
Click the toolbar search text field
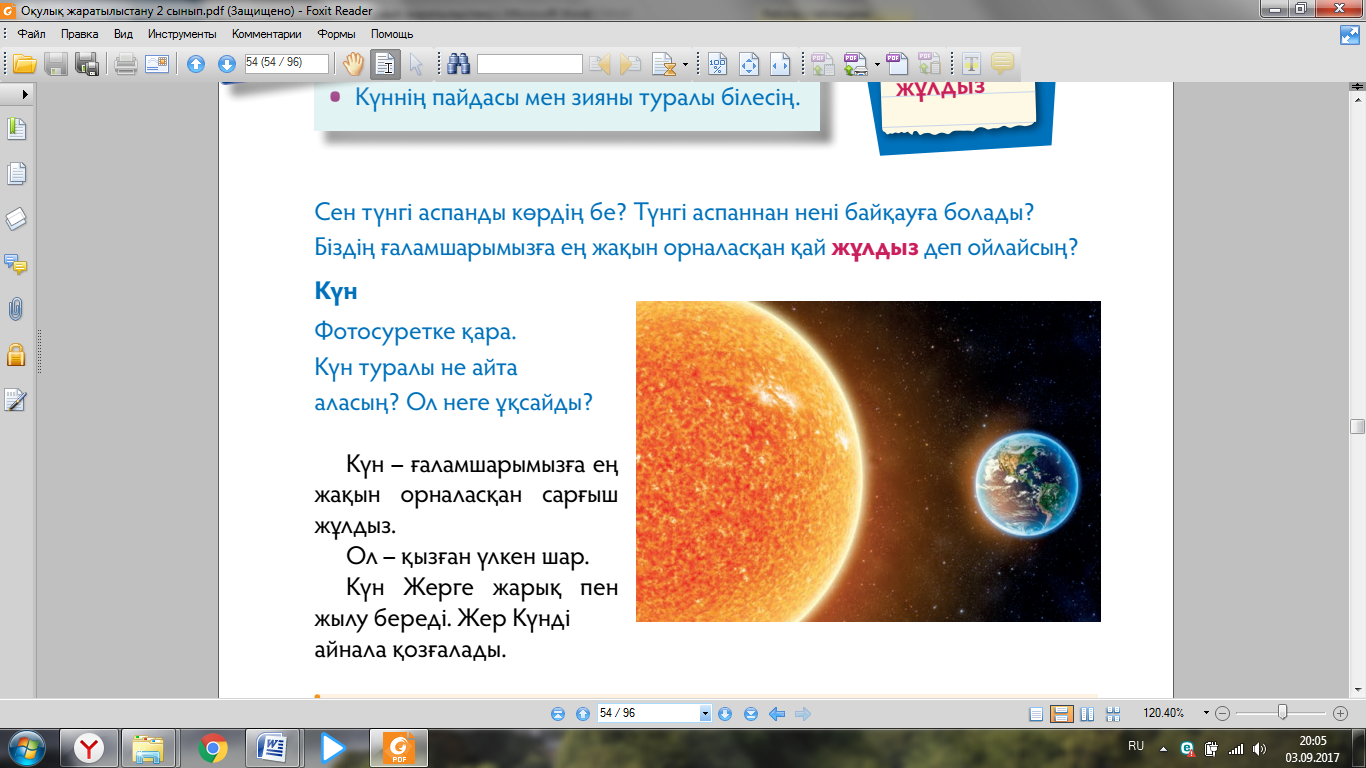click(530, 64)
